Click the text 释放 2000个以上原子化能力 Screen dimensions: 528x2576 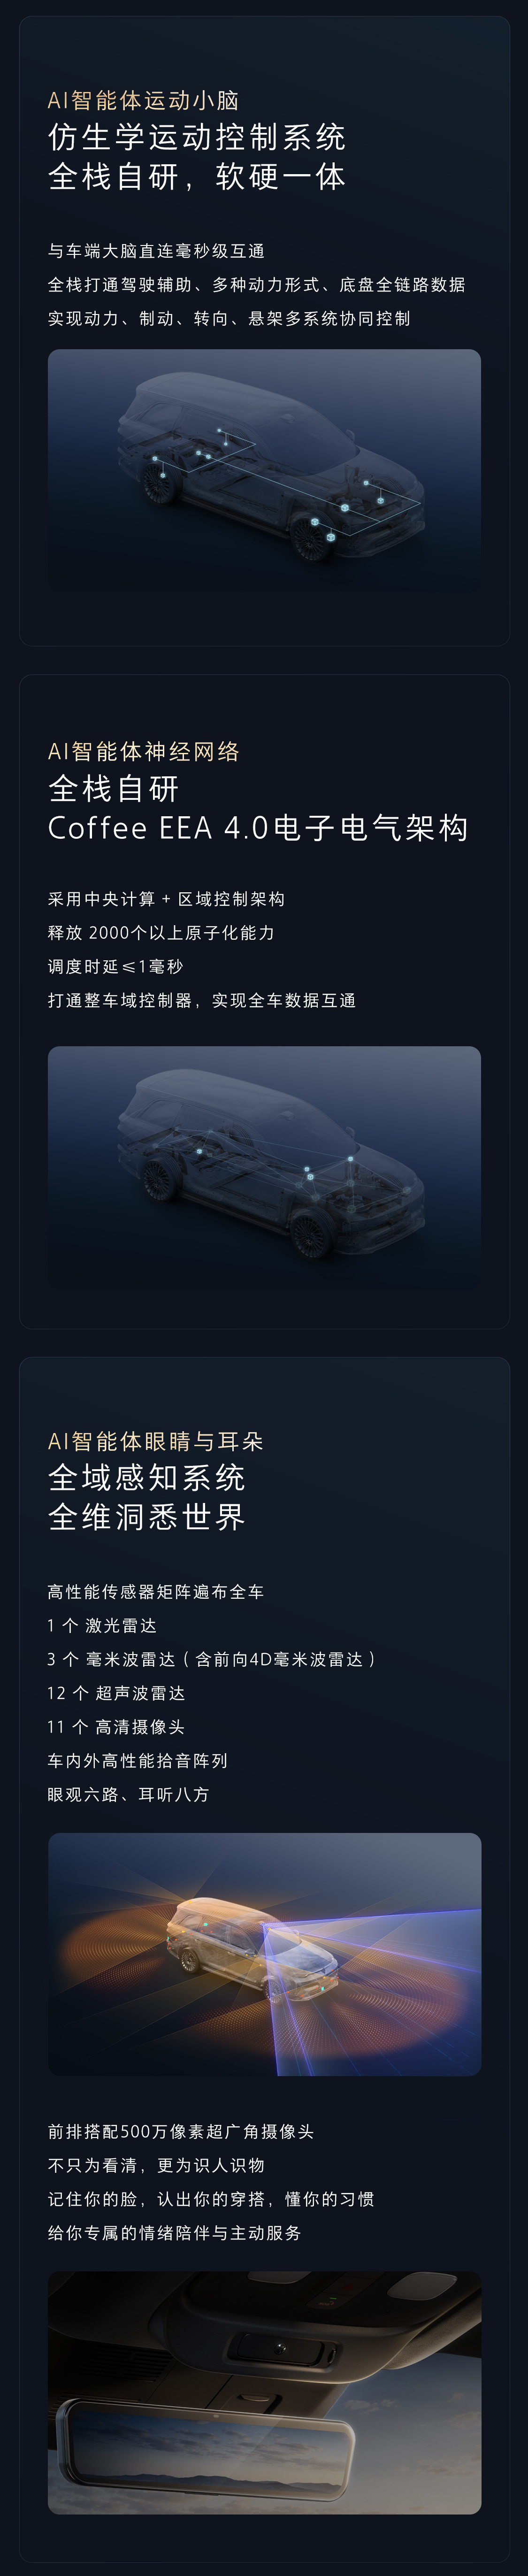[161, 932]
